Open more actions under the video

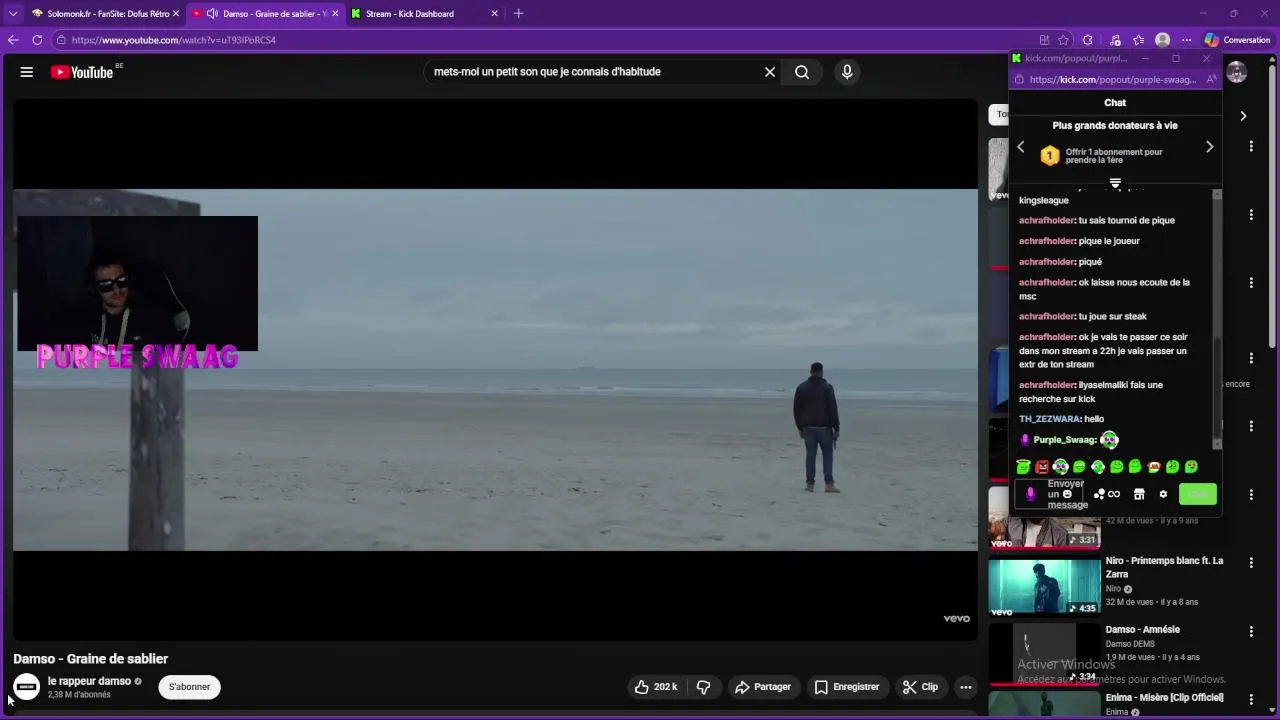pos(965,687)
